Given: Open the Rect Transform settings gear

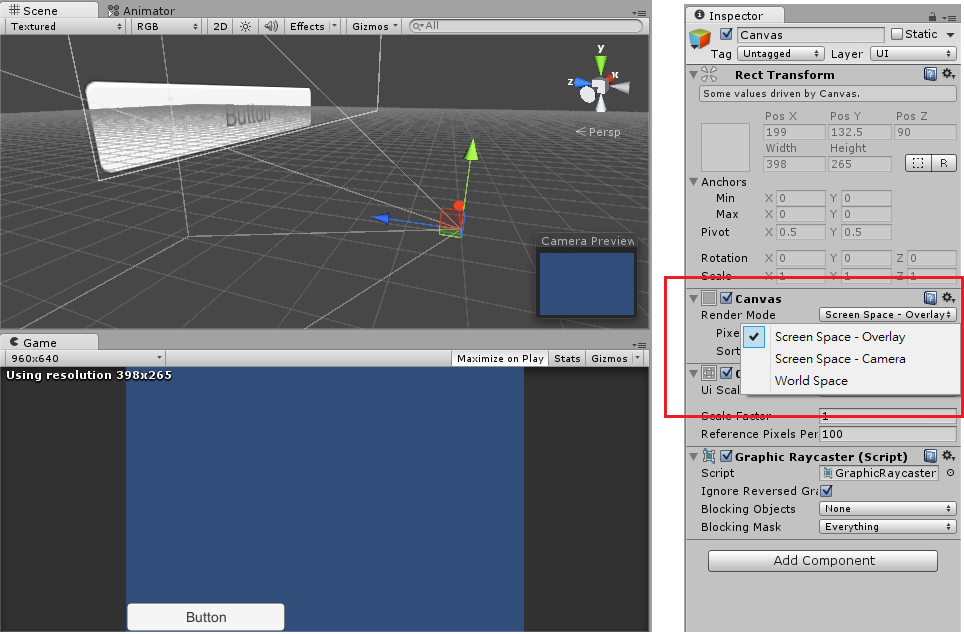Looking at the screenshot, I should point(948,74).
